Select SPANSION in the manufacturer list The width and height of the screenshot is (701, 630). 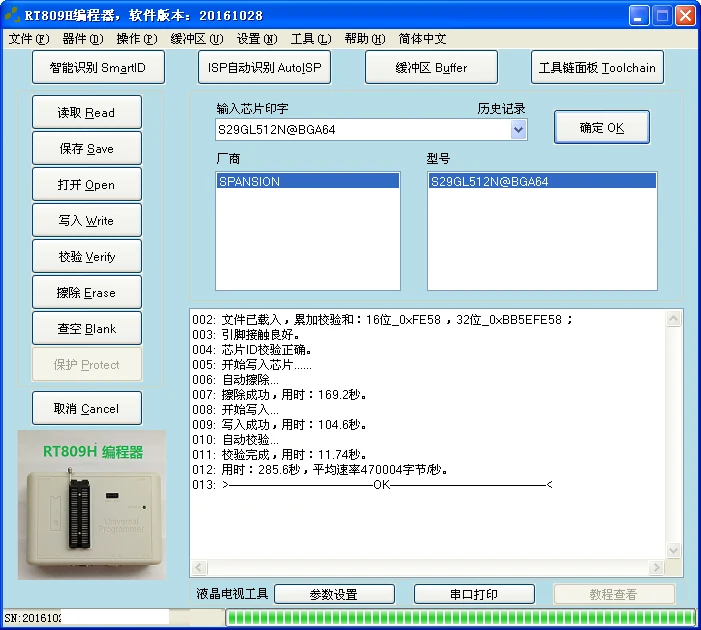[x=308, y=181]
